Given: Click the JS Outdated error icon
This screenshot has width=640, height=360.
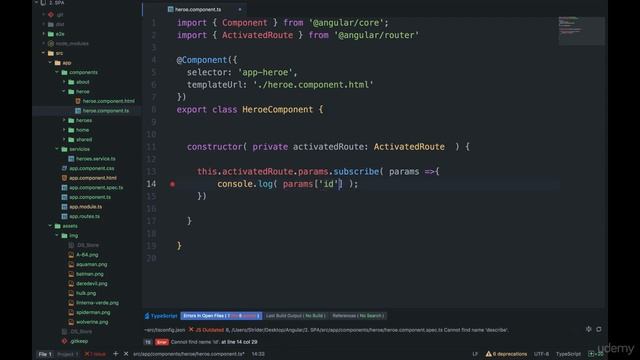Looking at the screenshot, I should 191,329.
